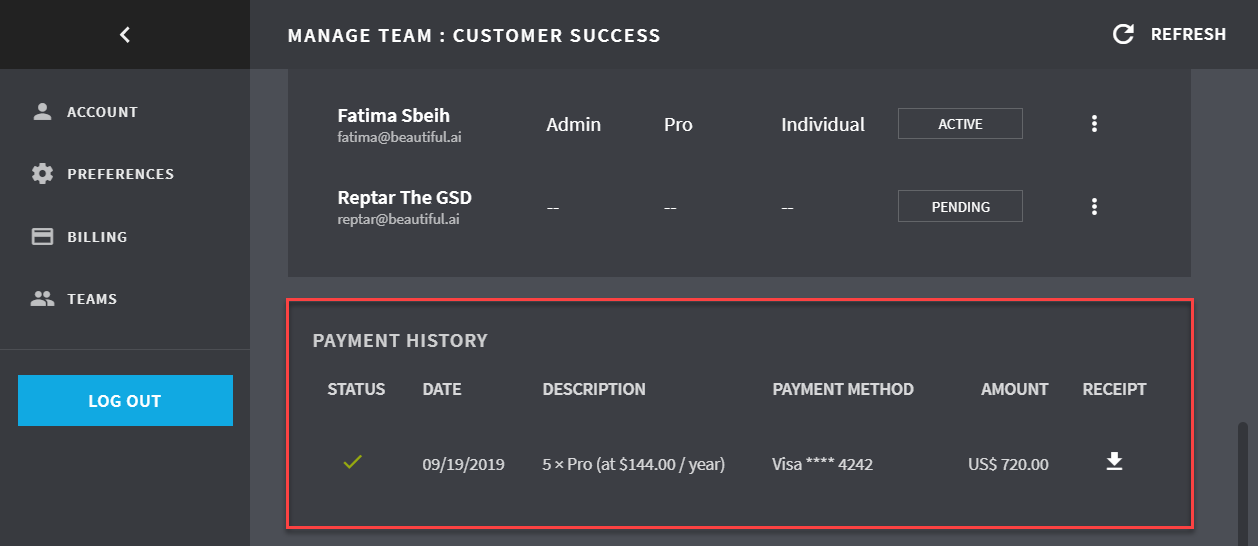Viewport: 1258px width, 546px height.
Task: Open options menu for Reptar The GSD
Action: pos(1094,207)
